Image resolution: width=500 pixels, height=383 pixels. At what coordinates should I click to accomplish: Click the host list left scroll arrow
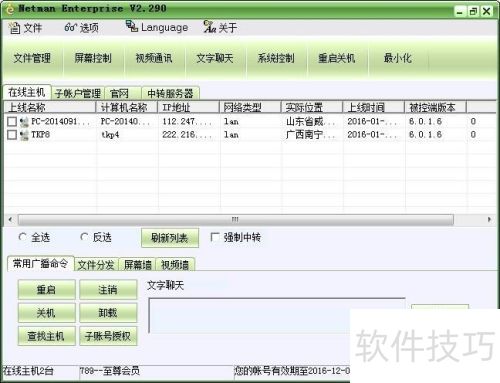click(x=10, y=219)
